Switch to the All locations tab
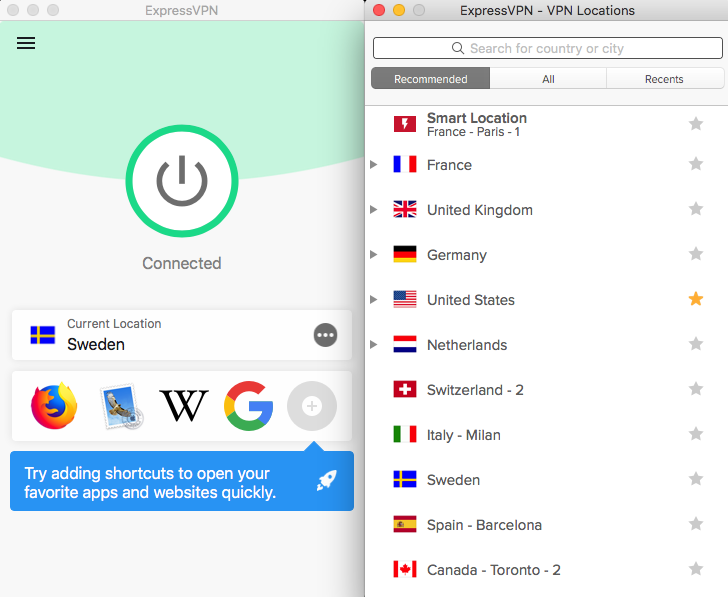This screenshot has height=597, width=728. pyautogui.click(x=548, y=79)
